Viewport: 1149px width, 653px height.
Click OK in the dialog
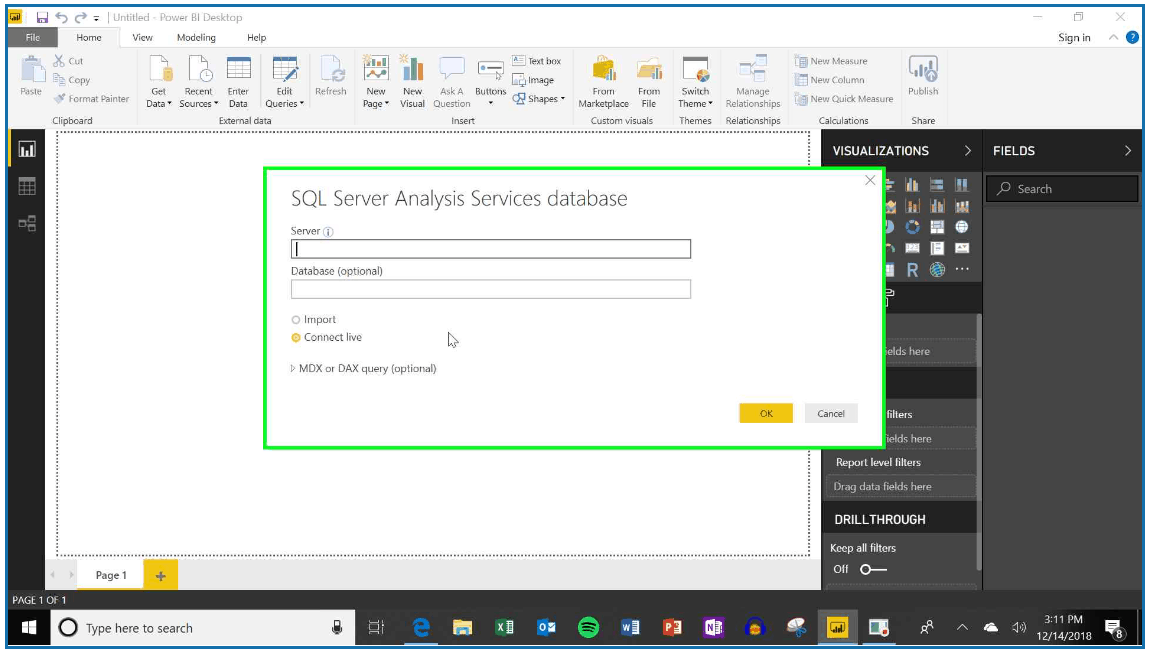[766, 413]
